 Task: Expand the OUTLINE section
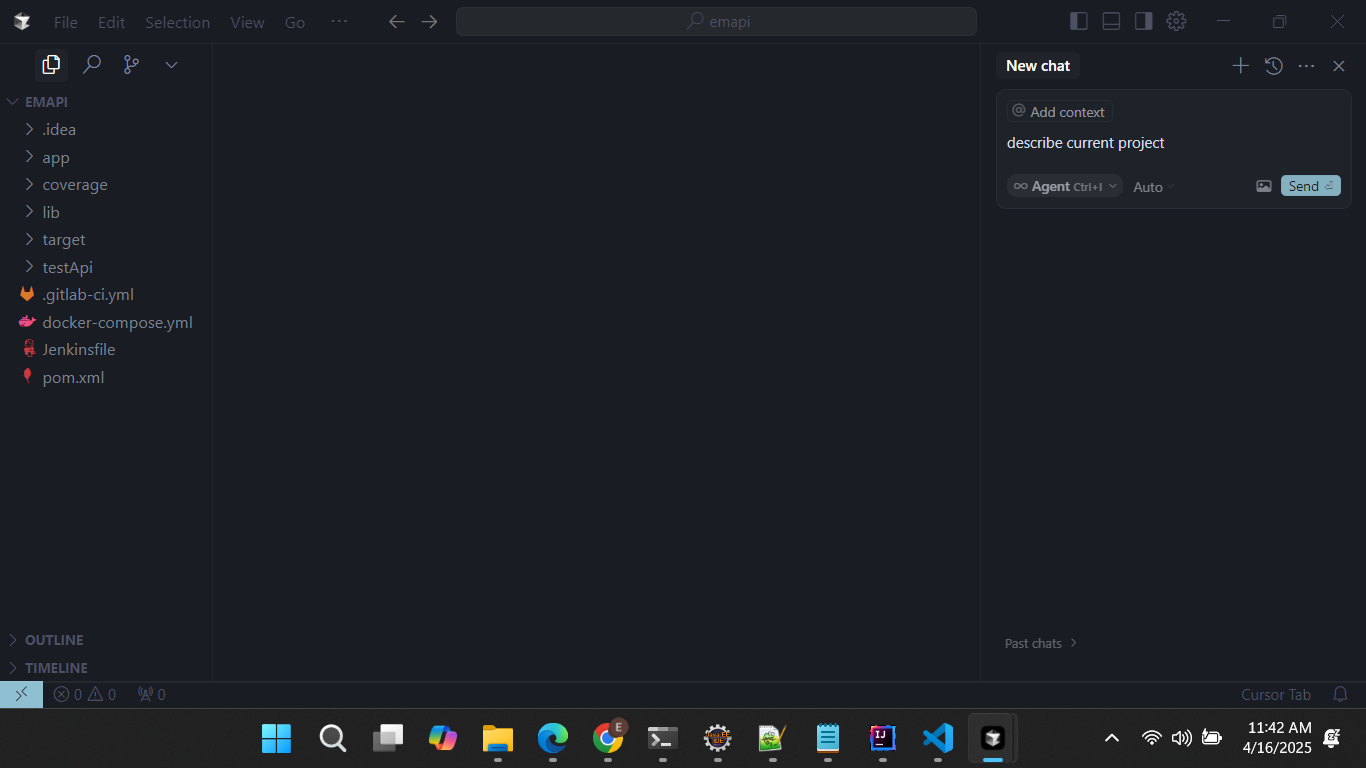click(54, 640)
